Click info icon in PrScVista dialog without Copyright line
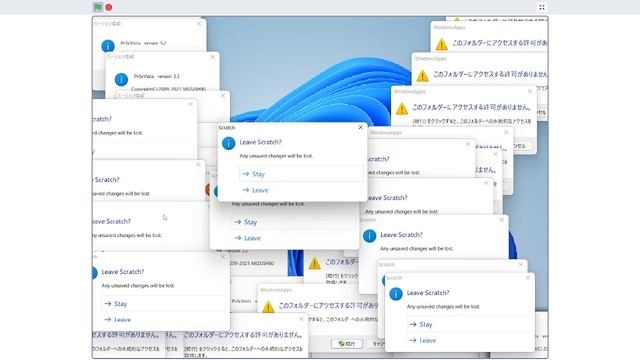Image resolution: width=640 pixels, height=360 pixels. point(108,46)
